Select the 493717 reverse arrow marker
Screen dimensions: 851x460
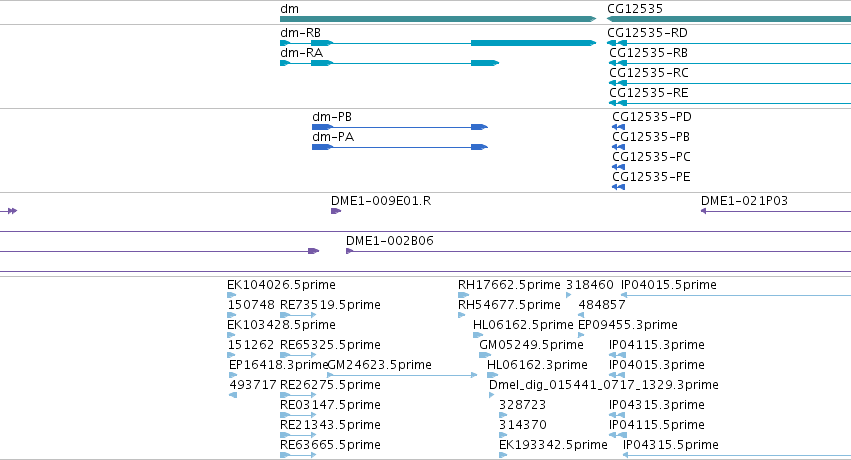coord(233,395)
